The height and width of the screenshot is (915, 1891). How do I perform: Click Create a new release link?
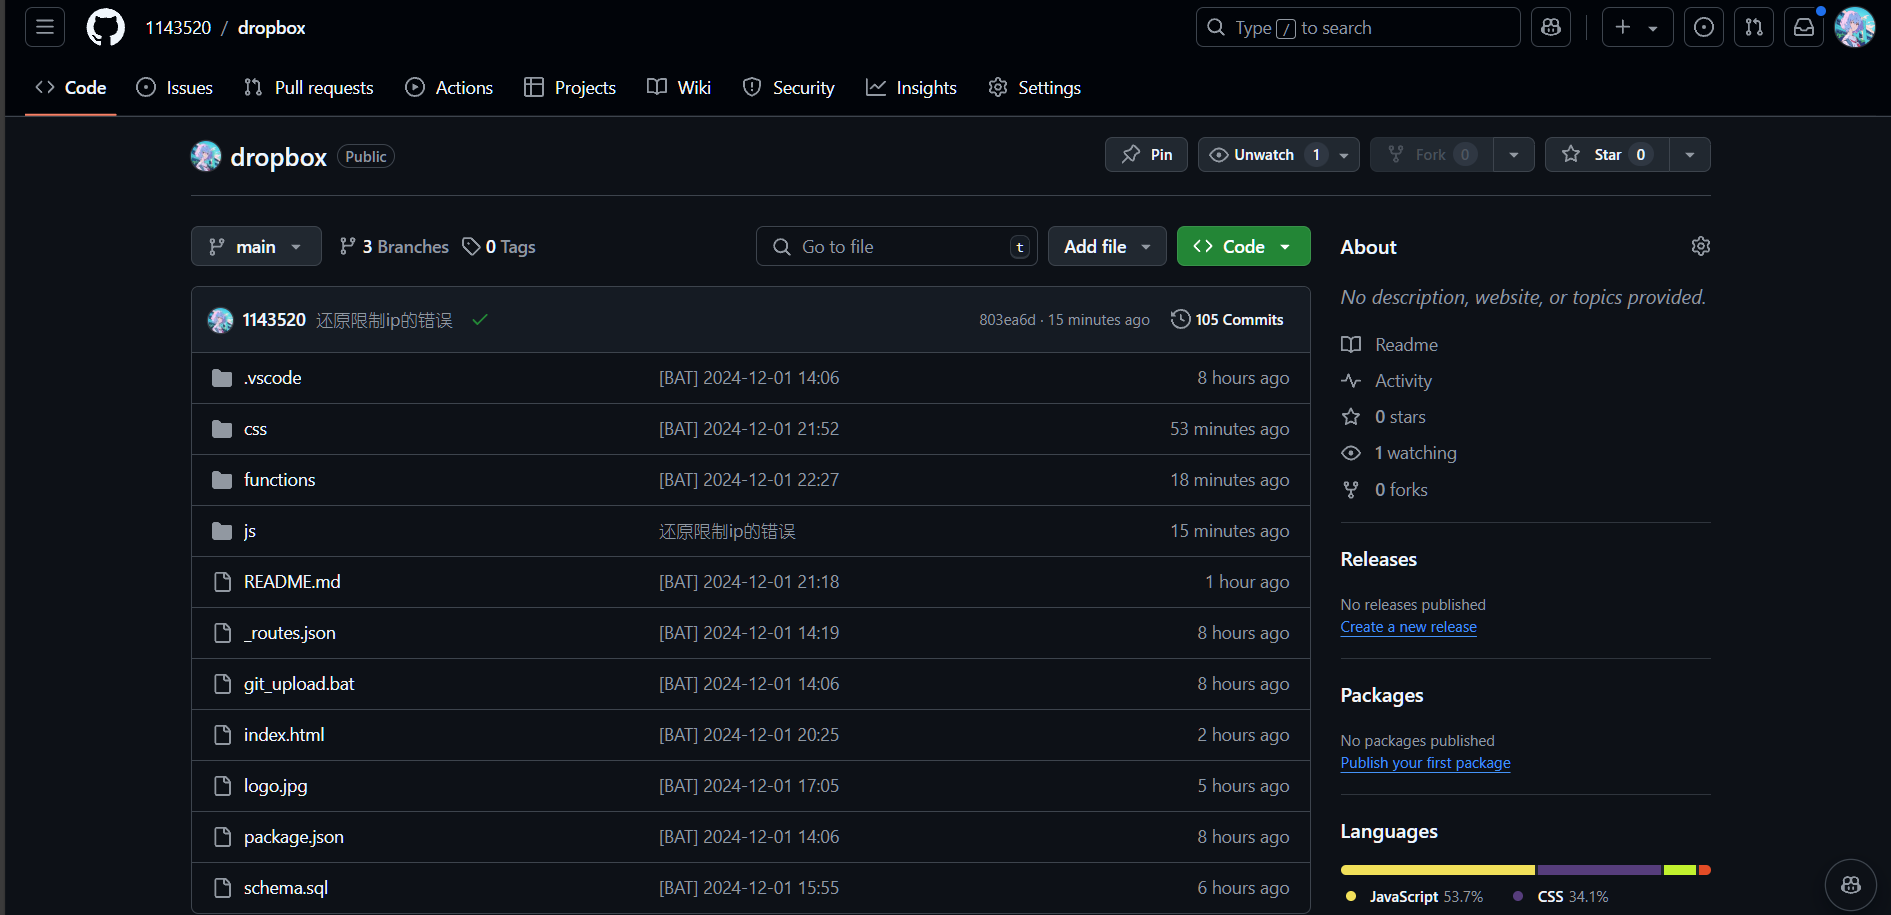coord(1408,627)
